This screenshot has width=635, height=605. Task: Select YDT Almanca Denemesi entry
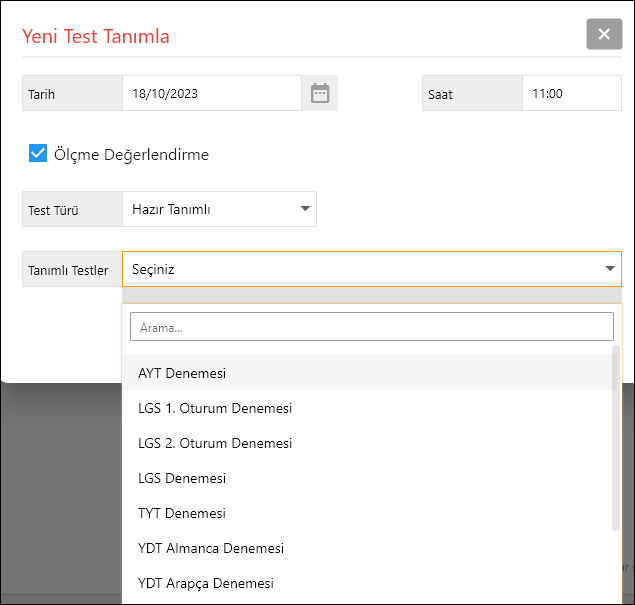coord(211,548)
